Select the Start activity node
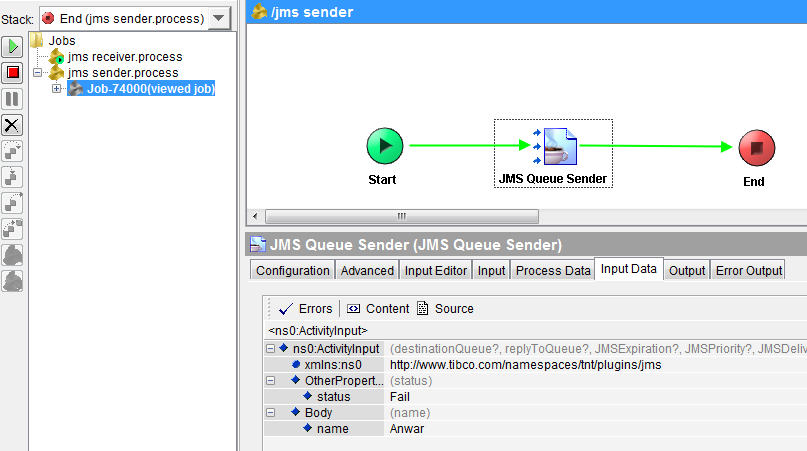 coord(384,146)
